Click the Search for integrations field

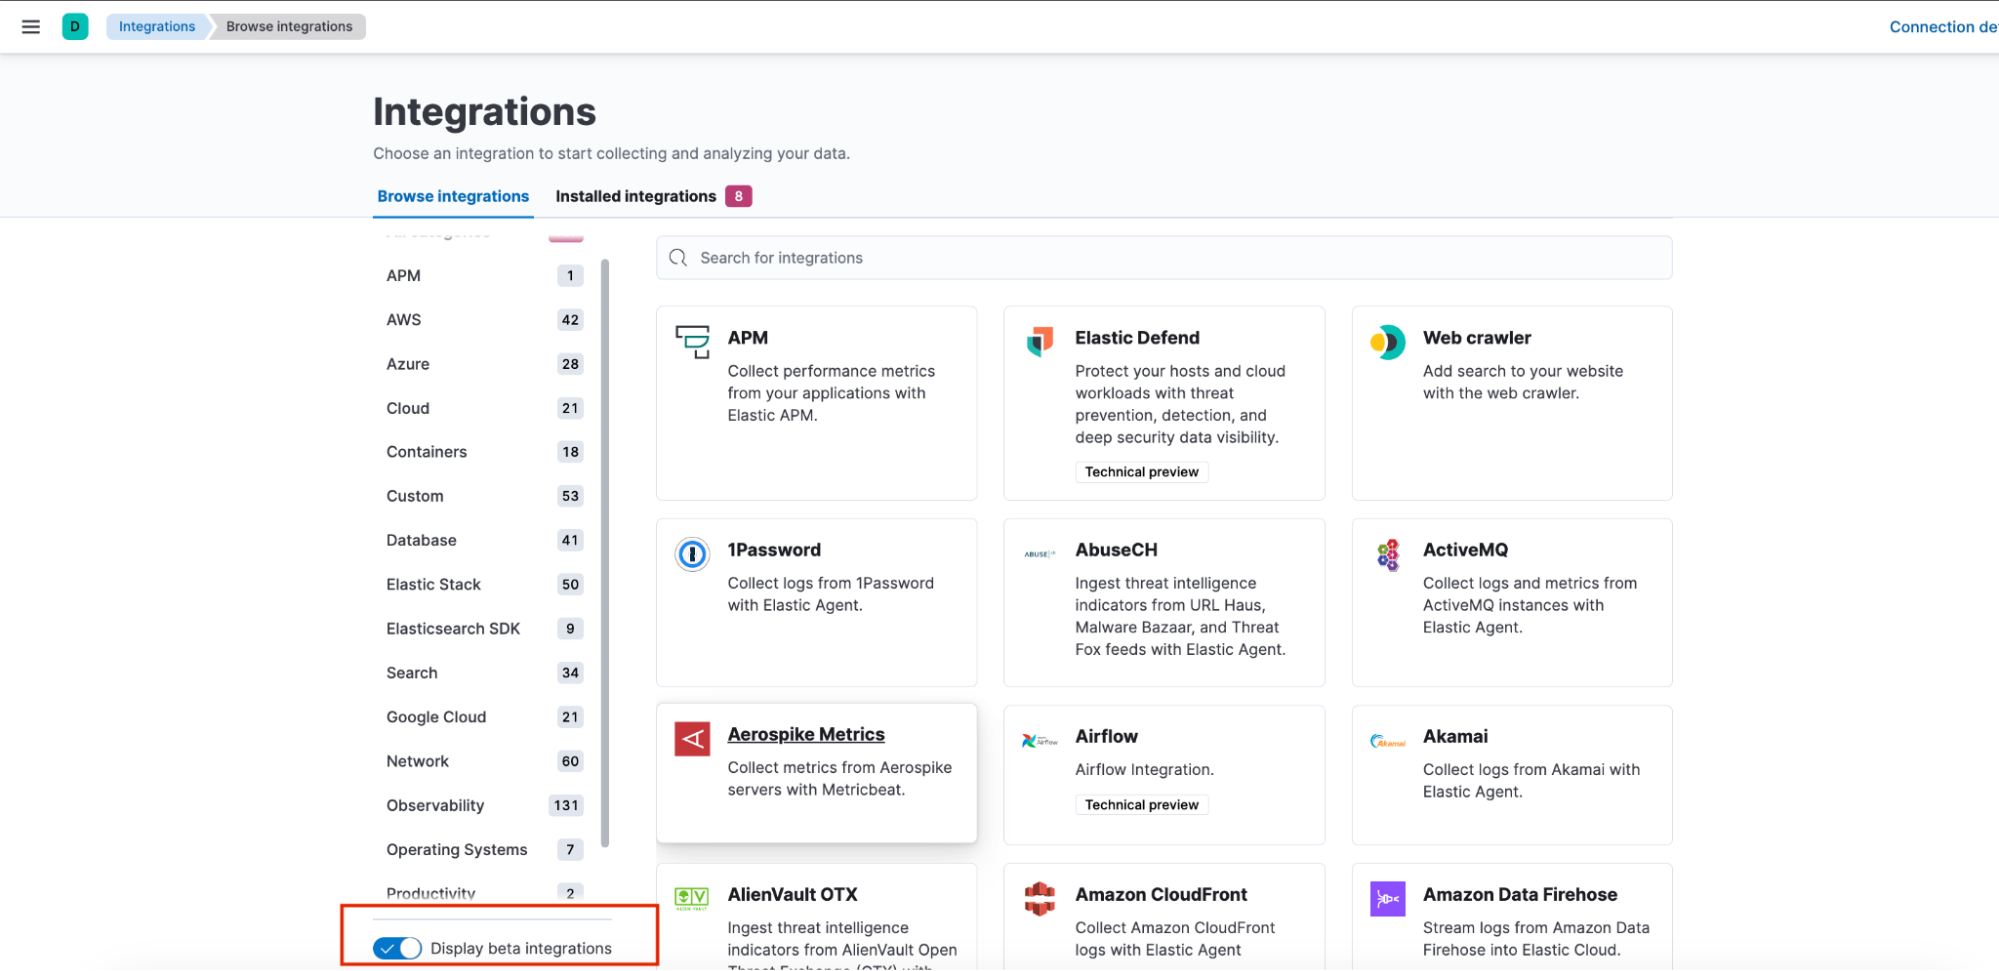point(1164,258)
